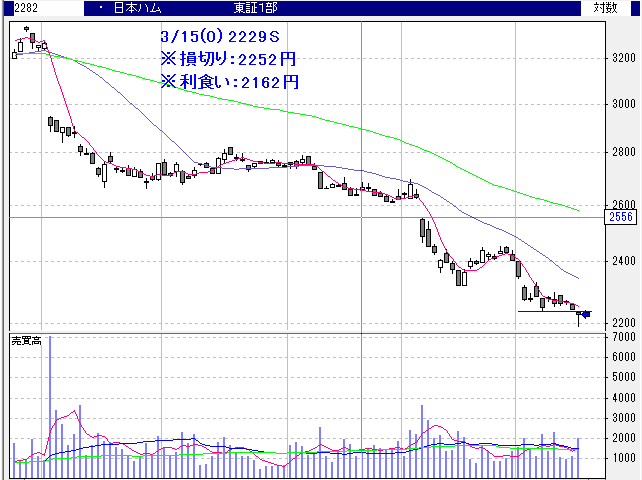Click the 3/15(0) 2229S signal annotation

coord(218,37)
